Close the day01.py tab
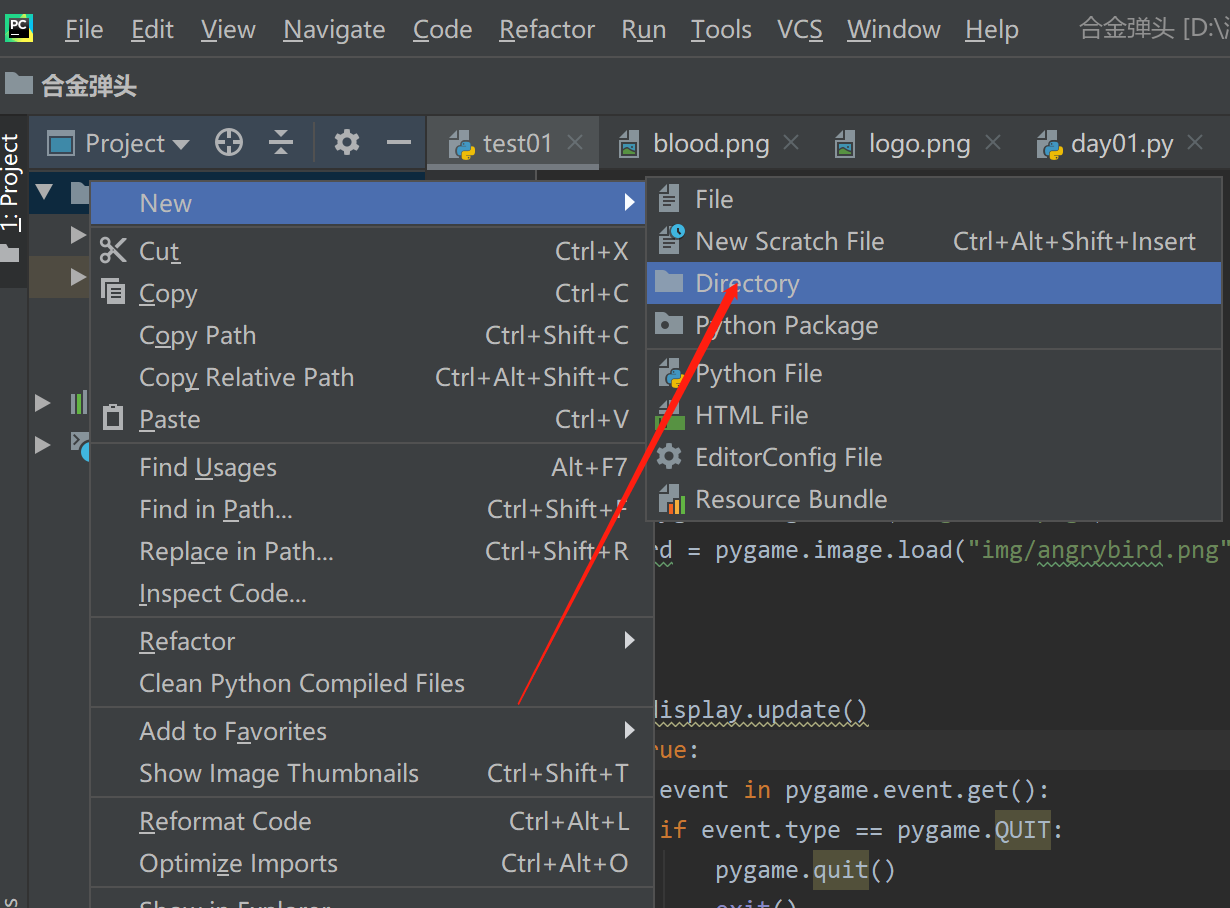 click(x=1195, y=143)
